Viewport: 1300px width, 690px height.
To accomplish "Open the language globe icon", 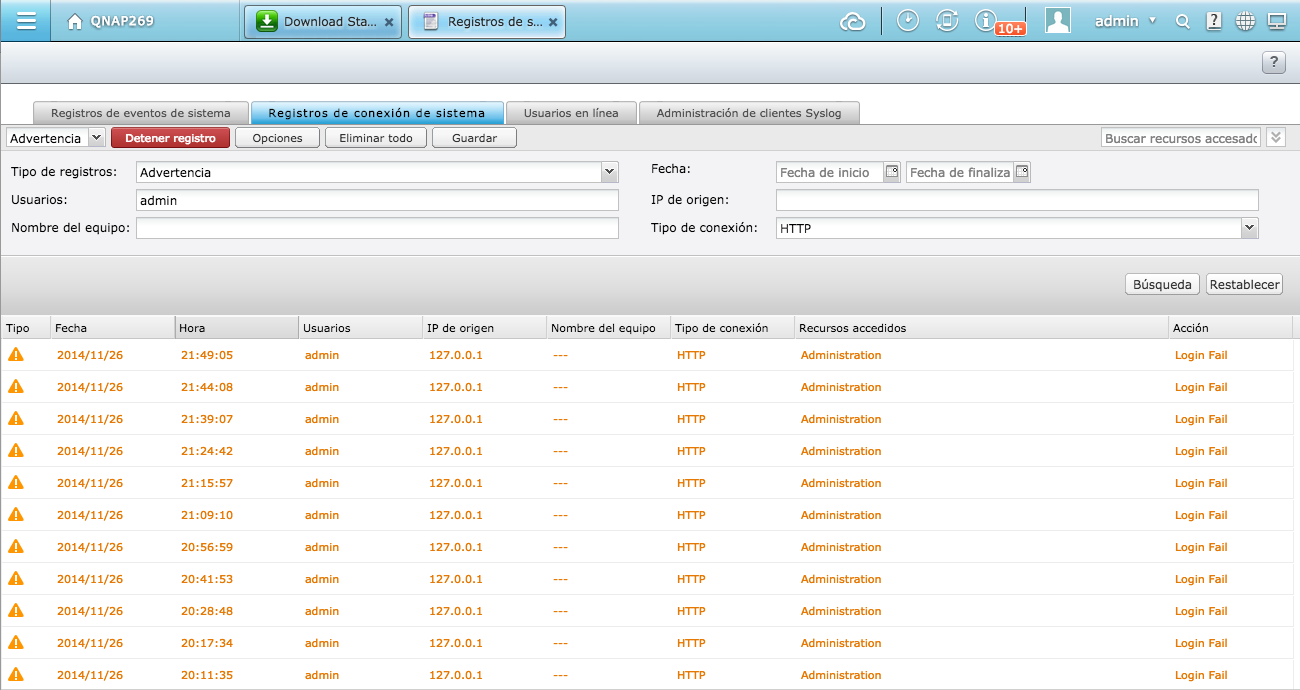I will click(1245, 21).
